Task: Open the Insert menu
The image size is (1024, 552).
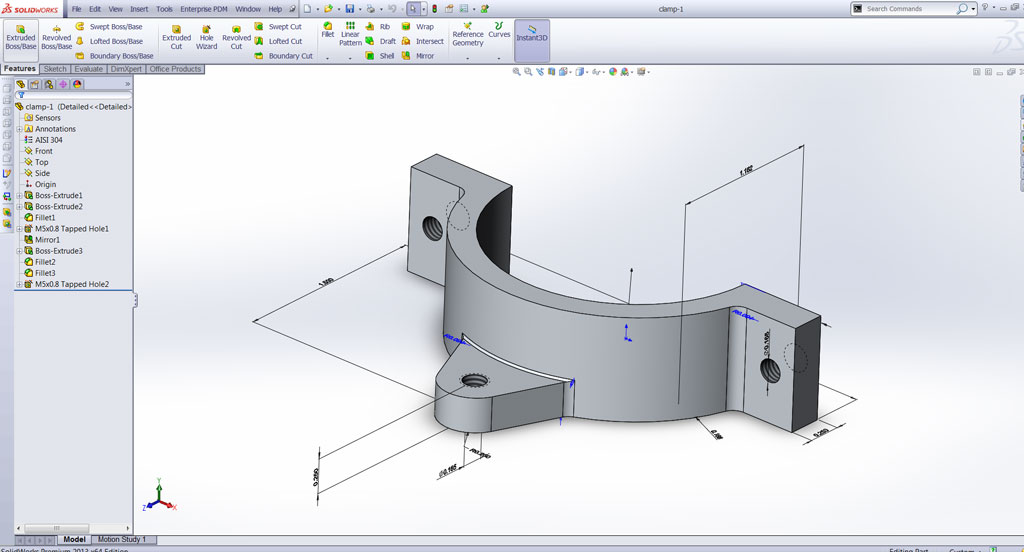Action: pyautogui.click(x=139, y=9)
